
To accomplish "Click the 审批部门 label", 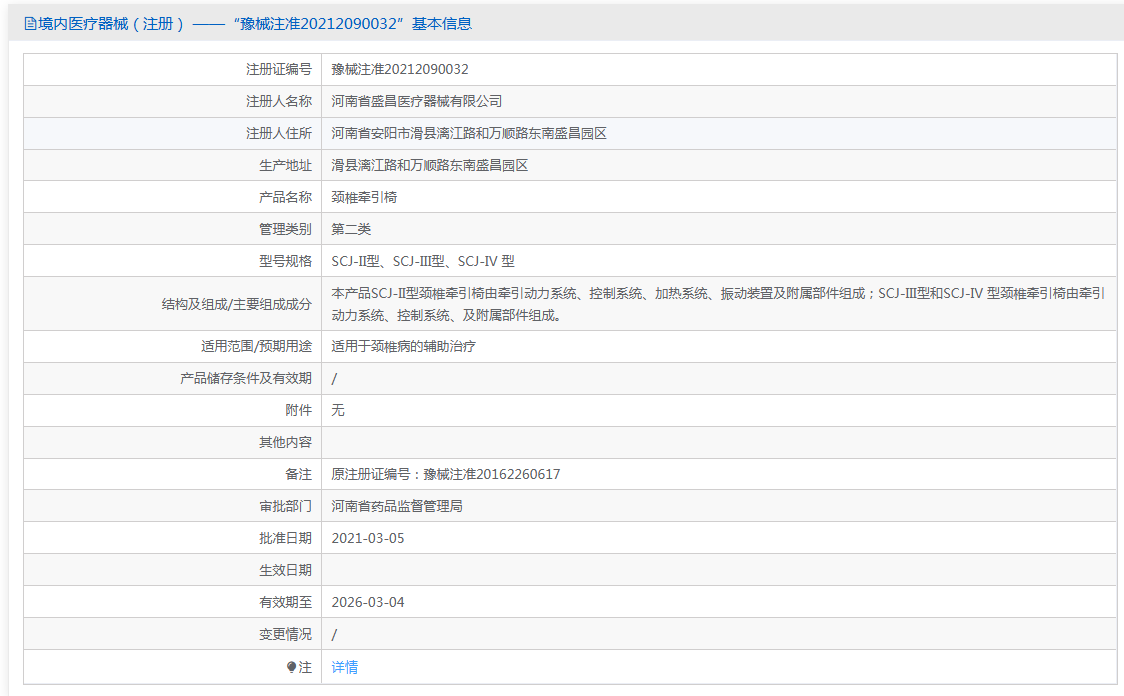I will coord(285,507).
